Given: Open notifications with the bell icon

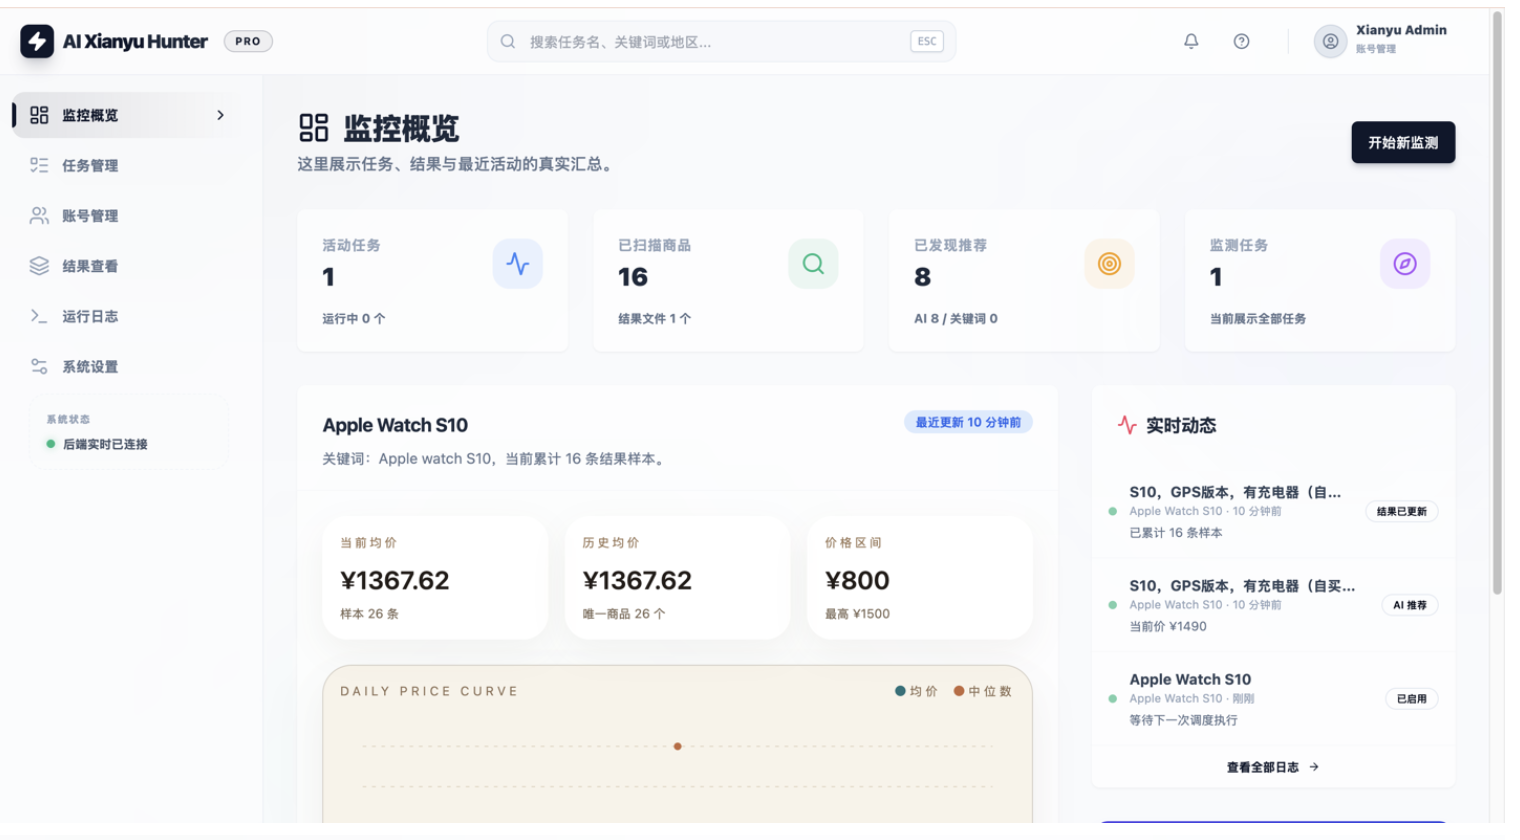Looking at the screenshot, I should point(1191,41).
